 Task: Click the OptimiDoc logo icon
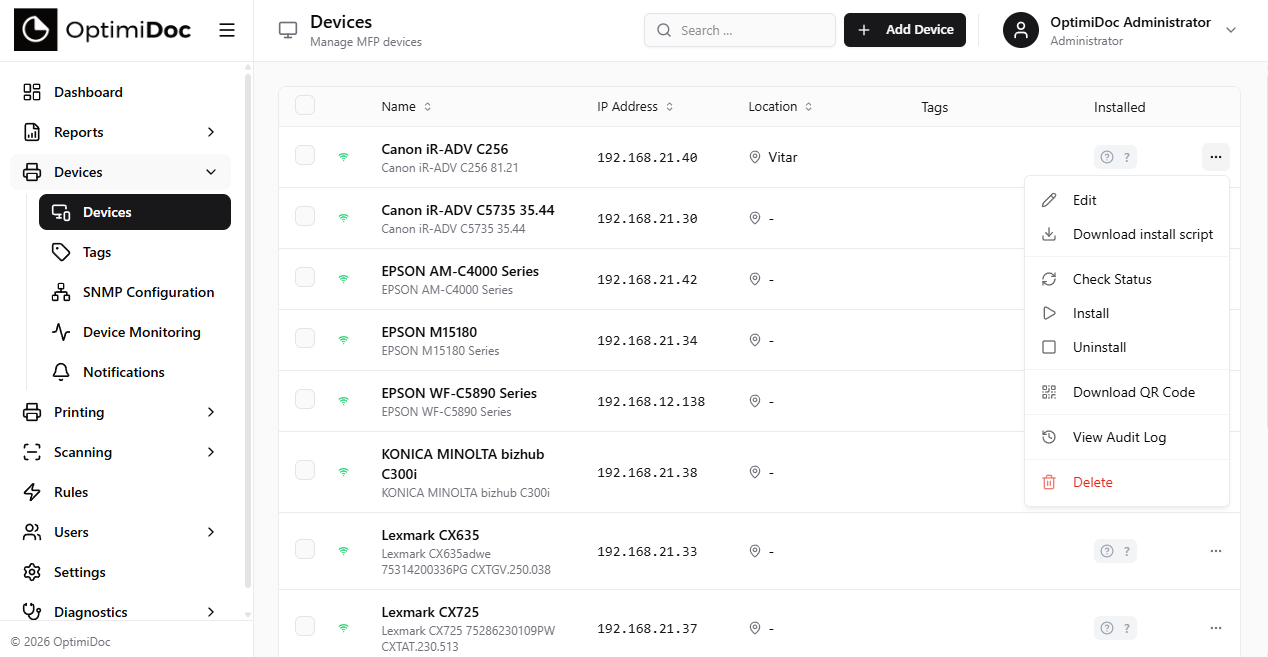pos(36,30)
